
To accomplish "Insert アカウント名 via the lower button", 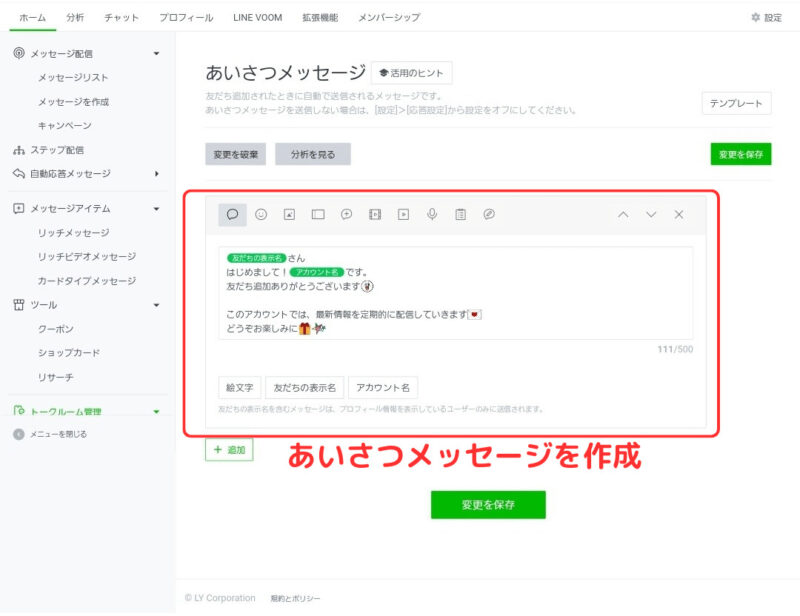I will [383, 387].
